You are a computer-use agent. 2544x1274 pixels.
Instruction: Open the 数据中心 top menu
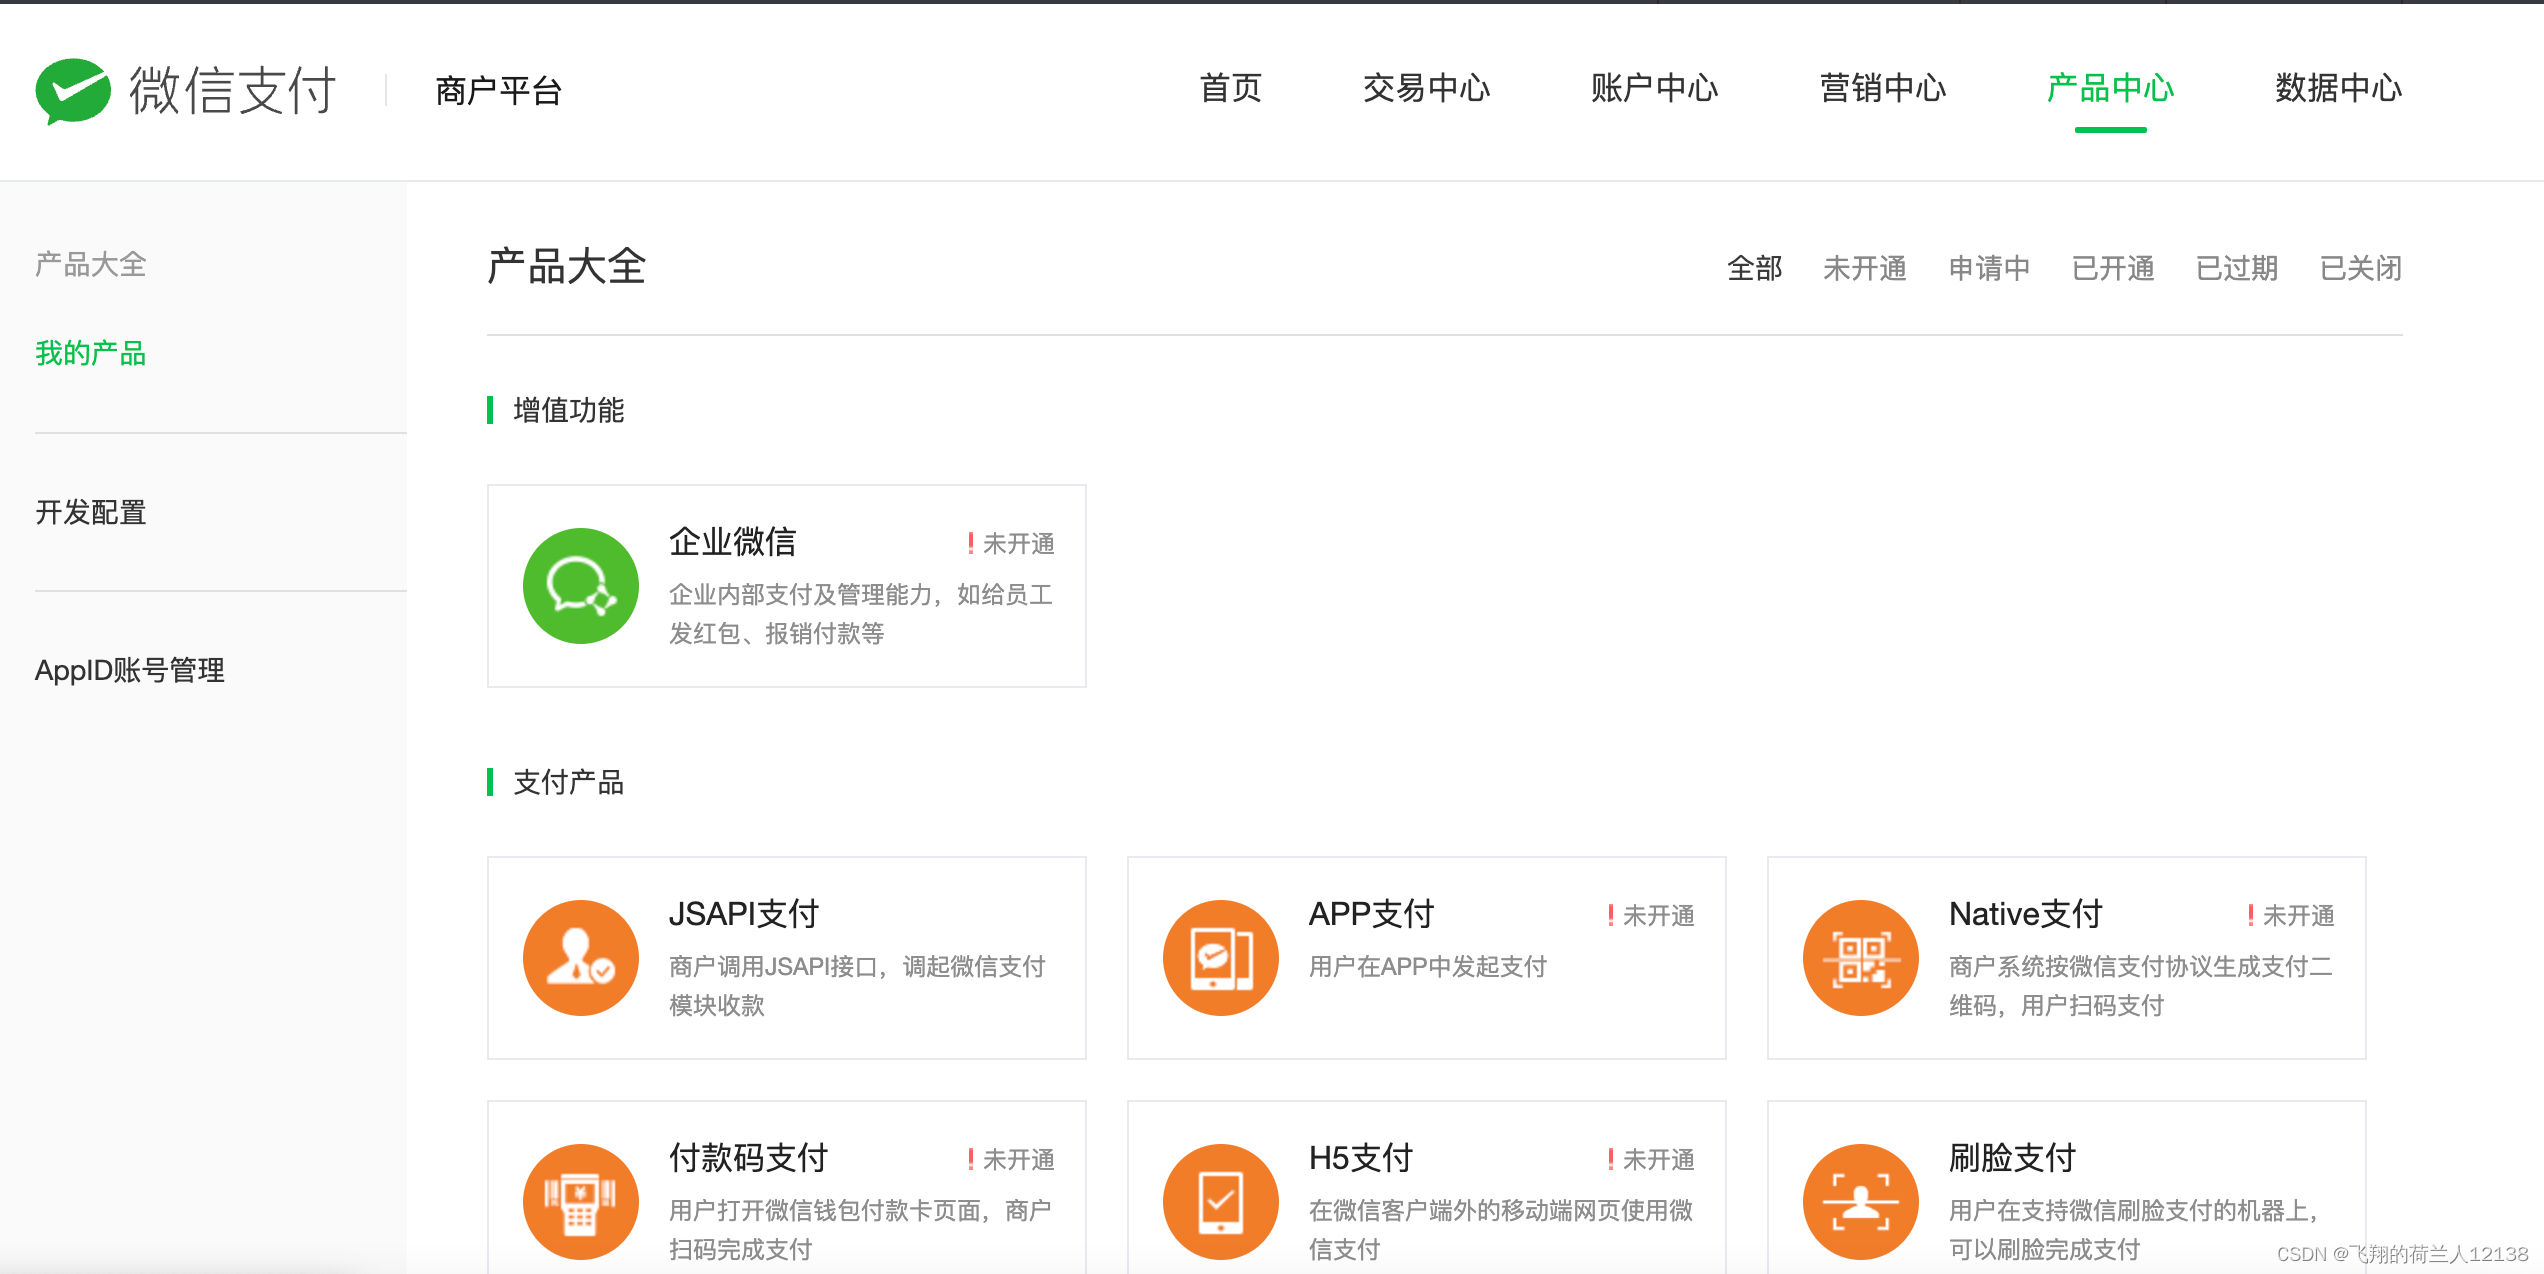click(x=2338, y=89)
